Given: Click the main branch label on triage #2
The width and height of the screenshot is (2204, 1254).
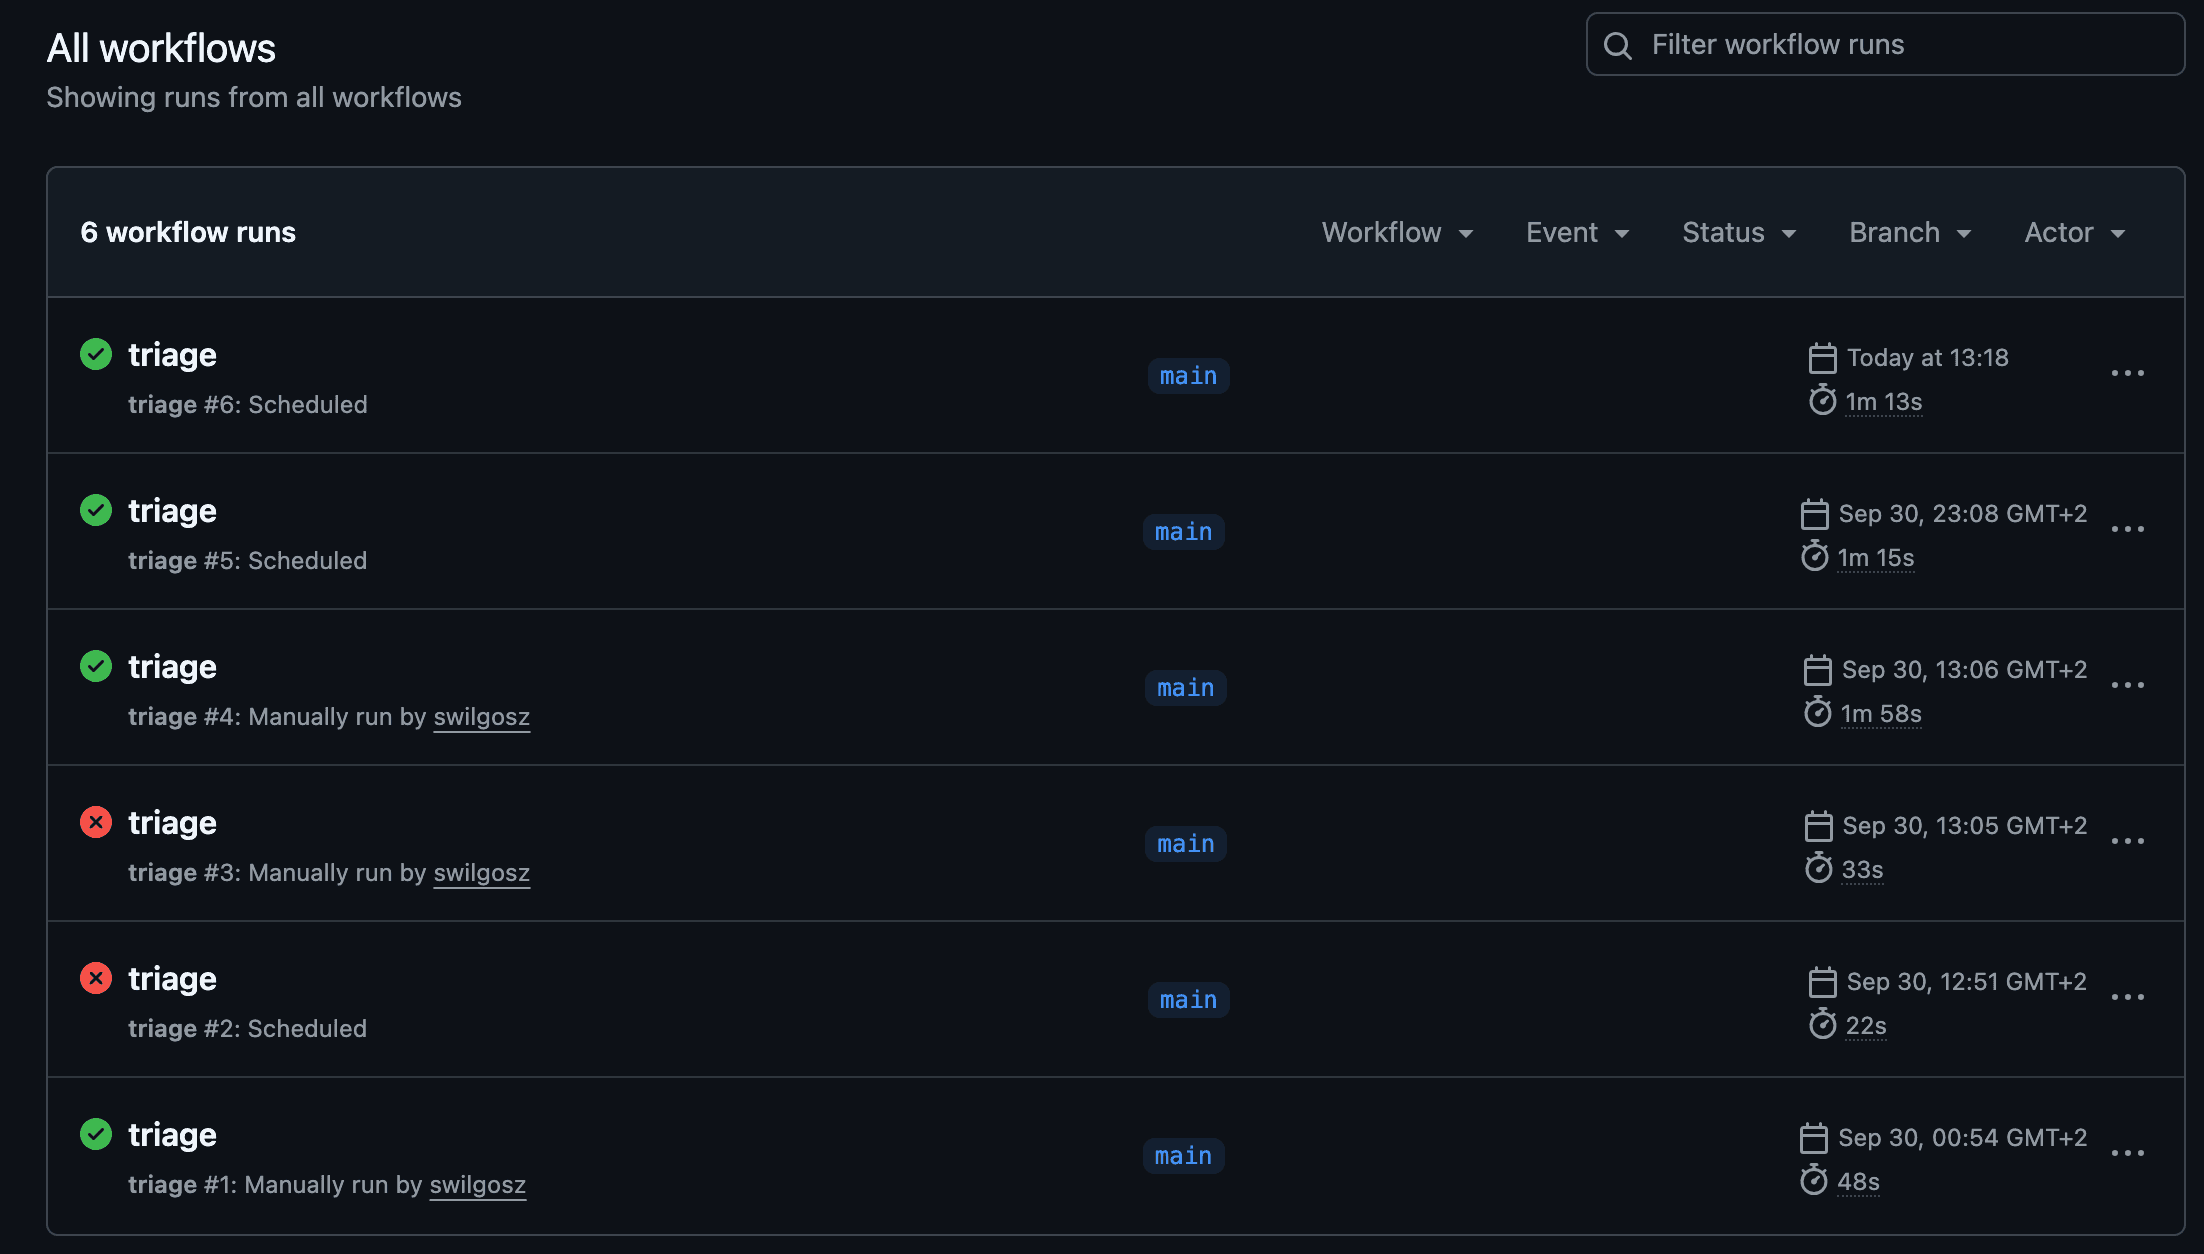Looking at the screenshot, I should point(1188,1000).
